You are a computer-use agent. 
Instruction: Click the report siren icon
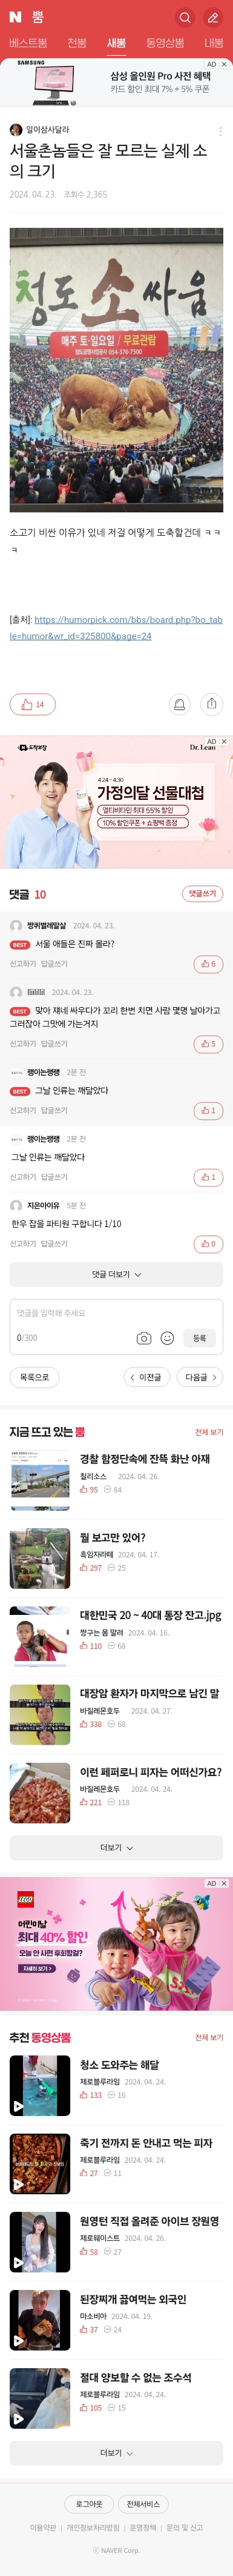coord(179,704)
